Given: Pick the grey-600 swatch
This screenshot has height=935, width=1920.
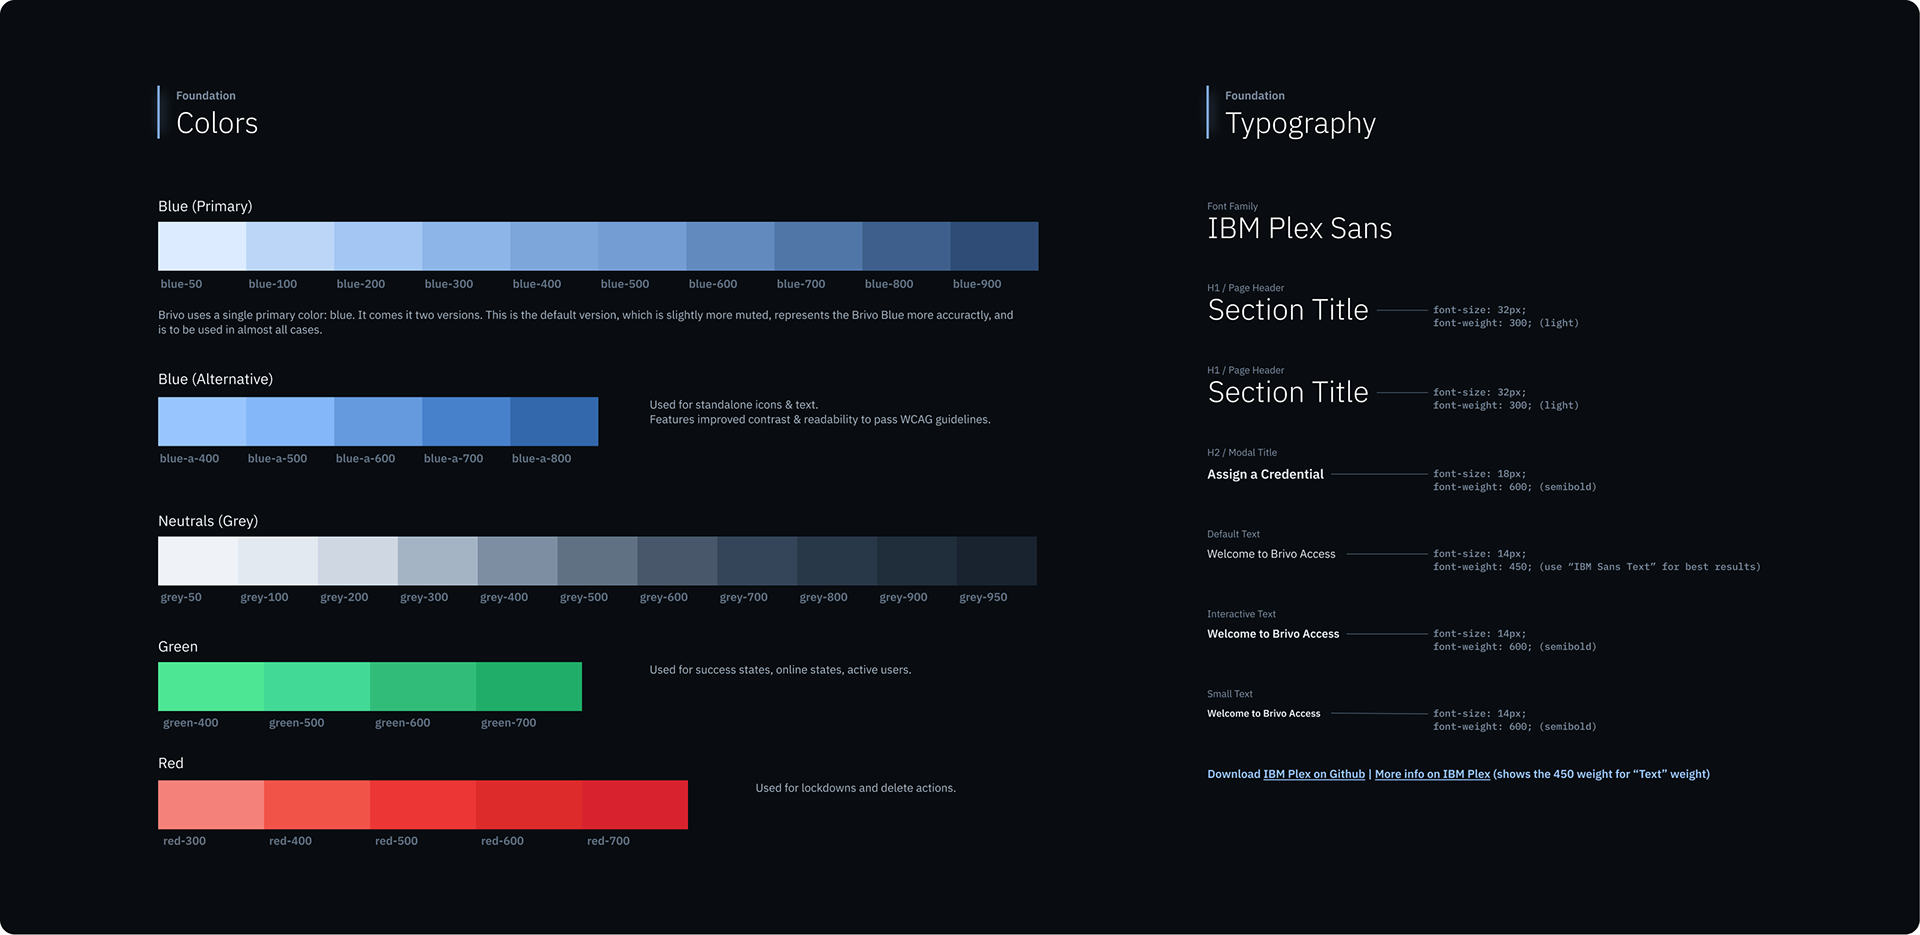Looking at the screenshot, I should click(678, 561).
